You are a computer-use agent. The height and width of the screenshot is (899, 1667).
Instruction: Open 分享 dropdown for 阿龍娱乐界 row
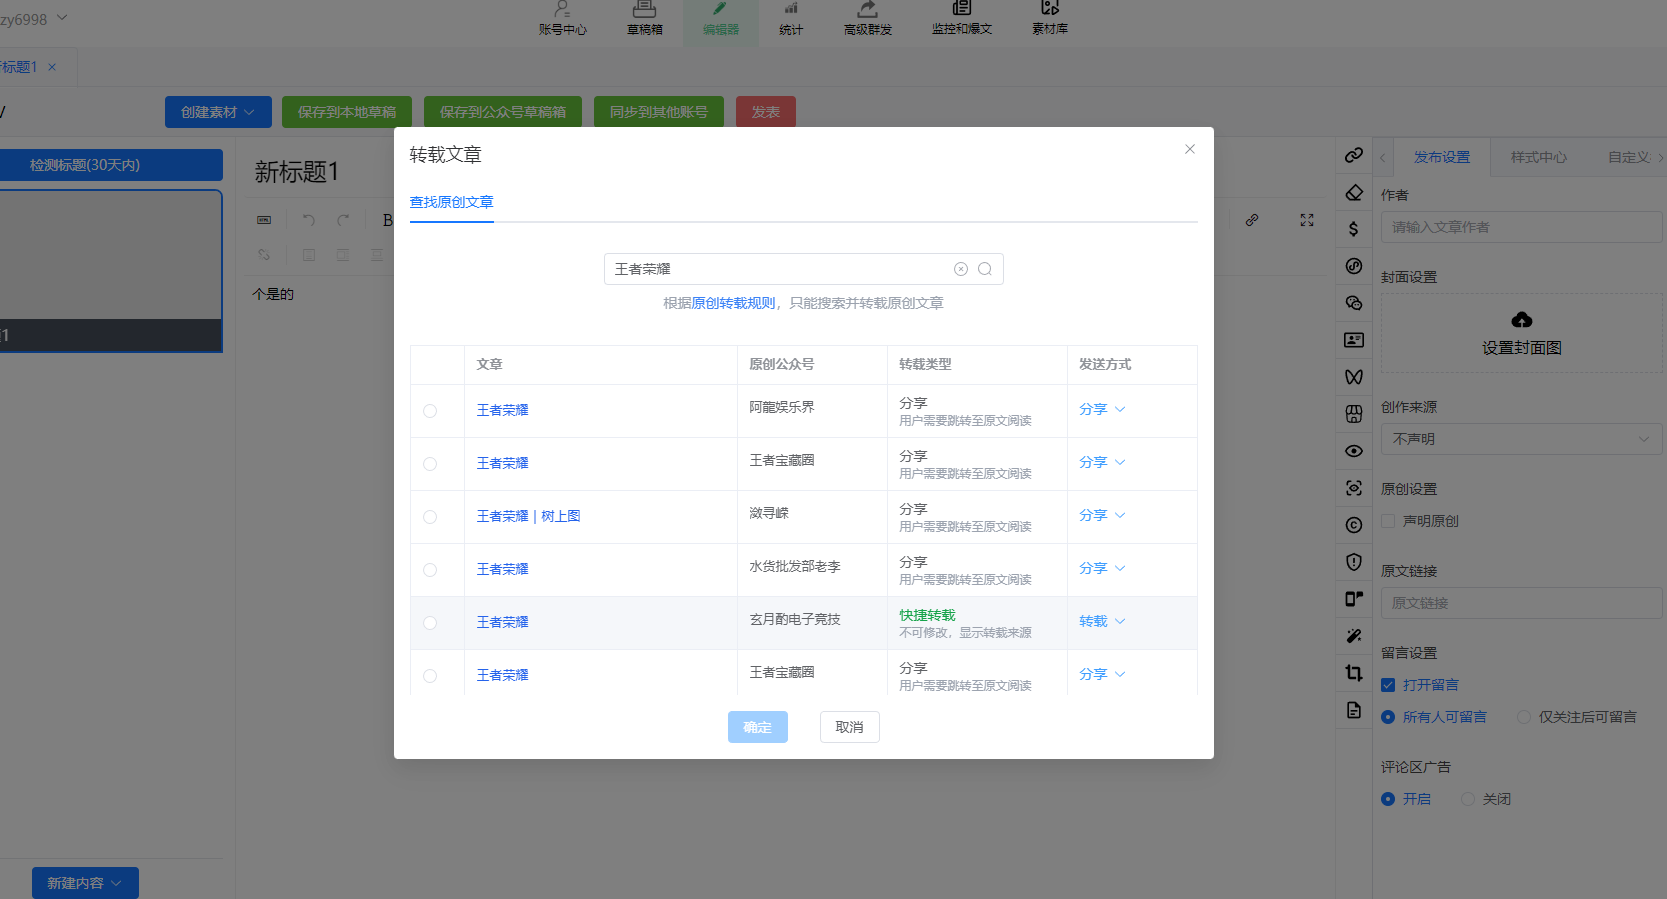1102,409
